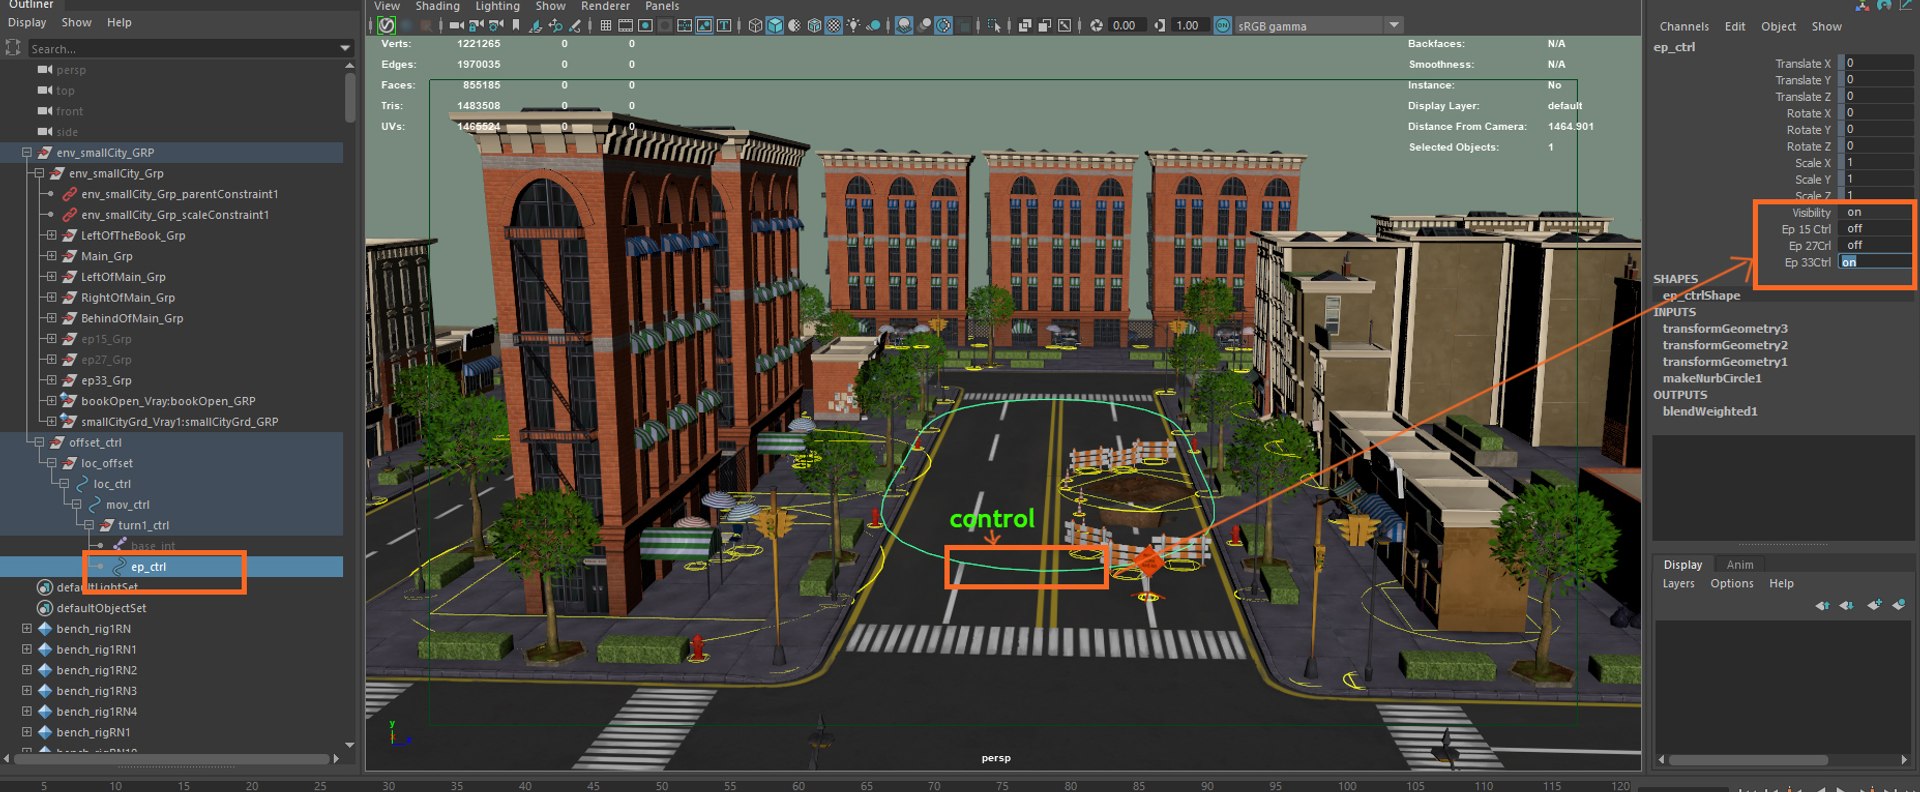Click the Options menu in the Layer Editor
The image size is (1920, 792).
[x=1732, y=584]
